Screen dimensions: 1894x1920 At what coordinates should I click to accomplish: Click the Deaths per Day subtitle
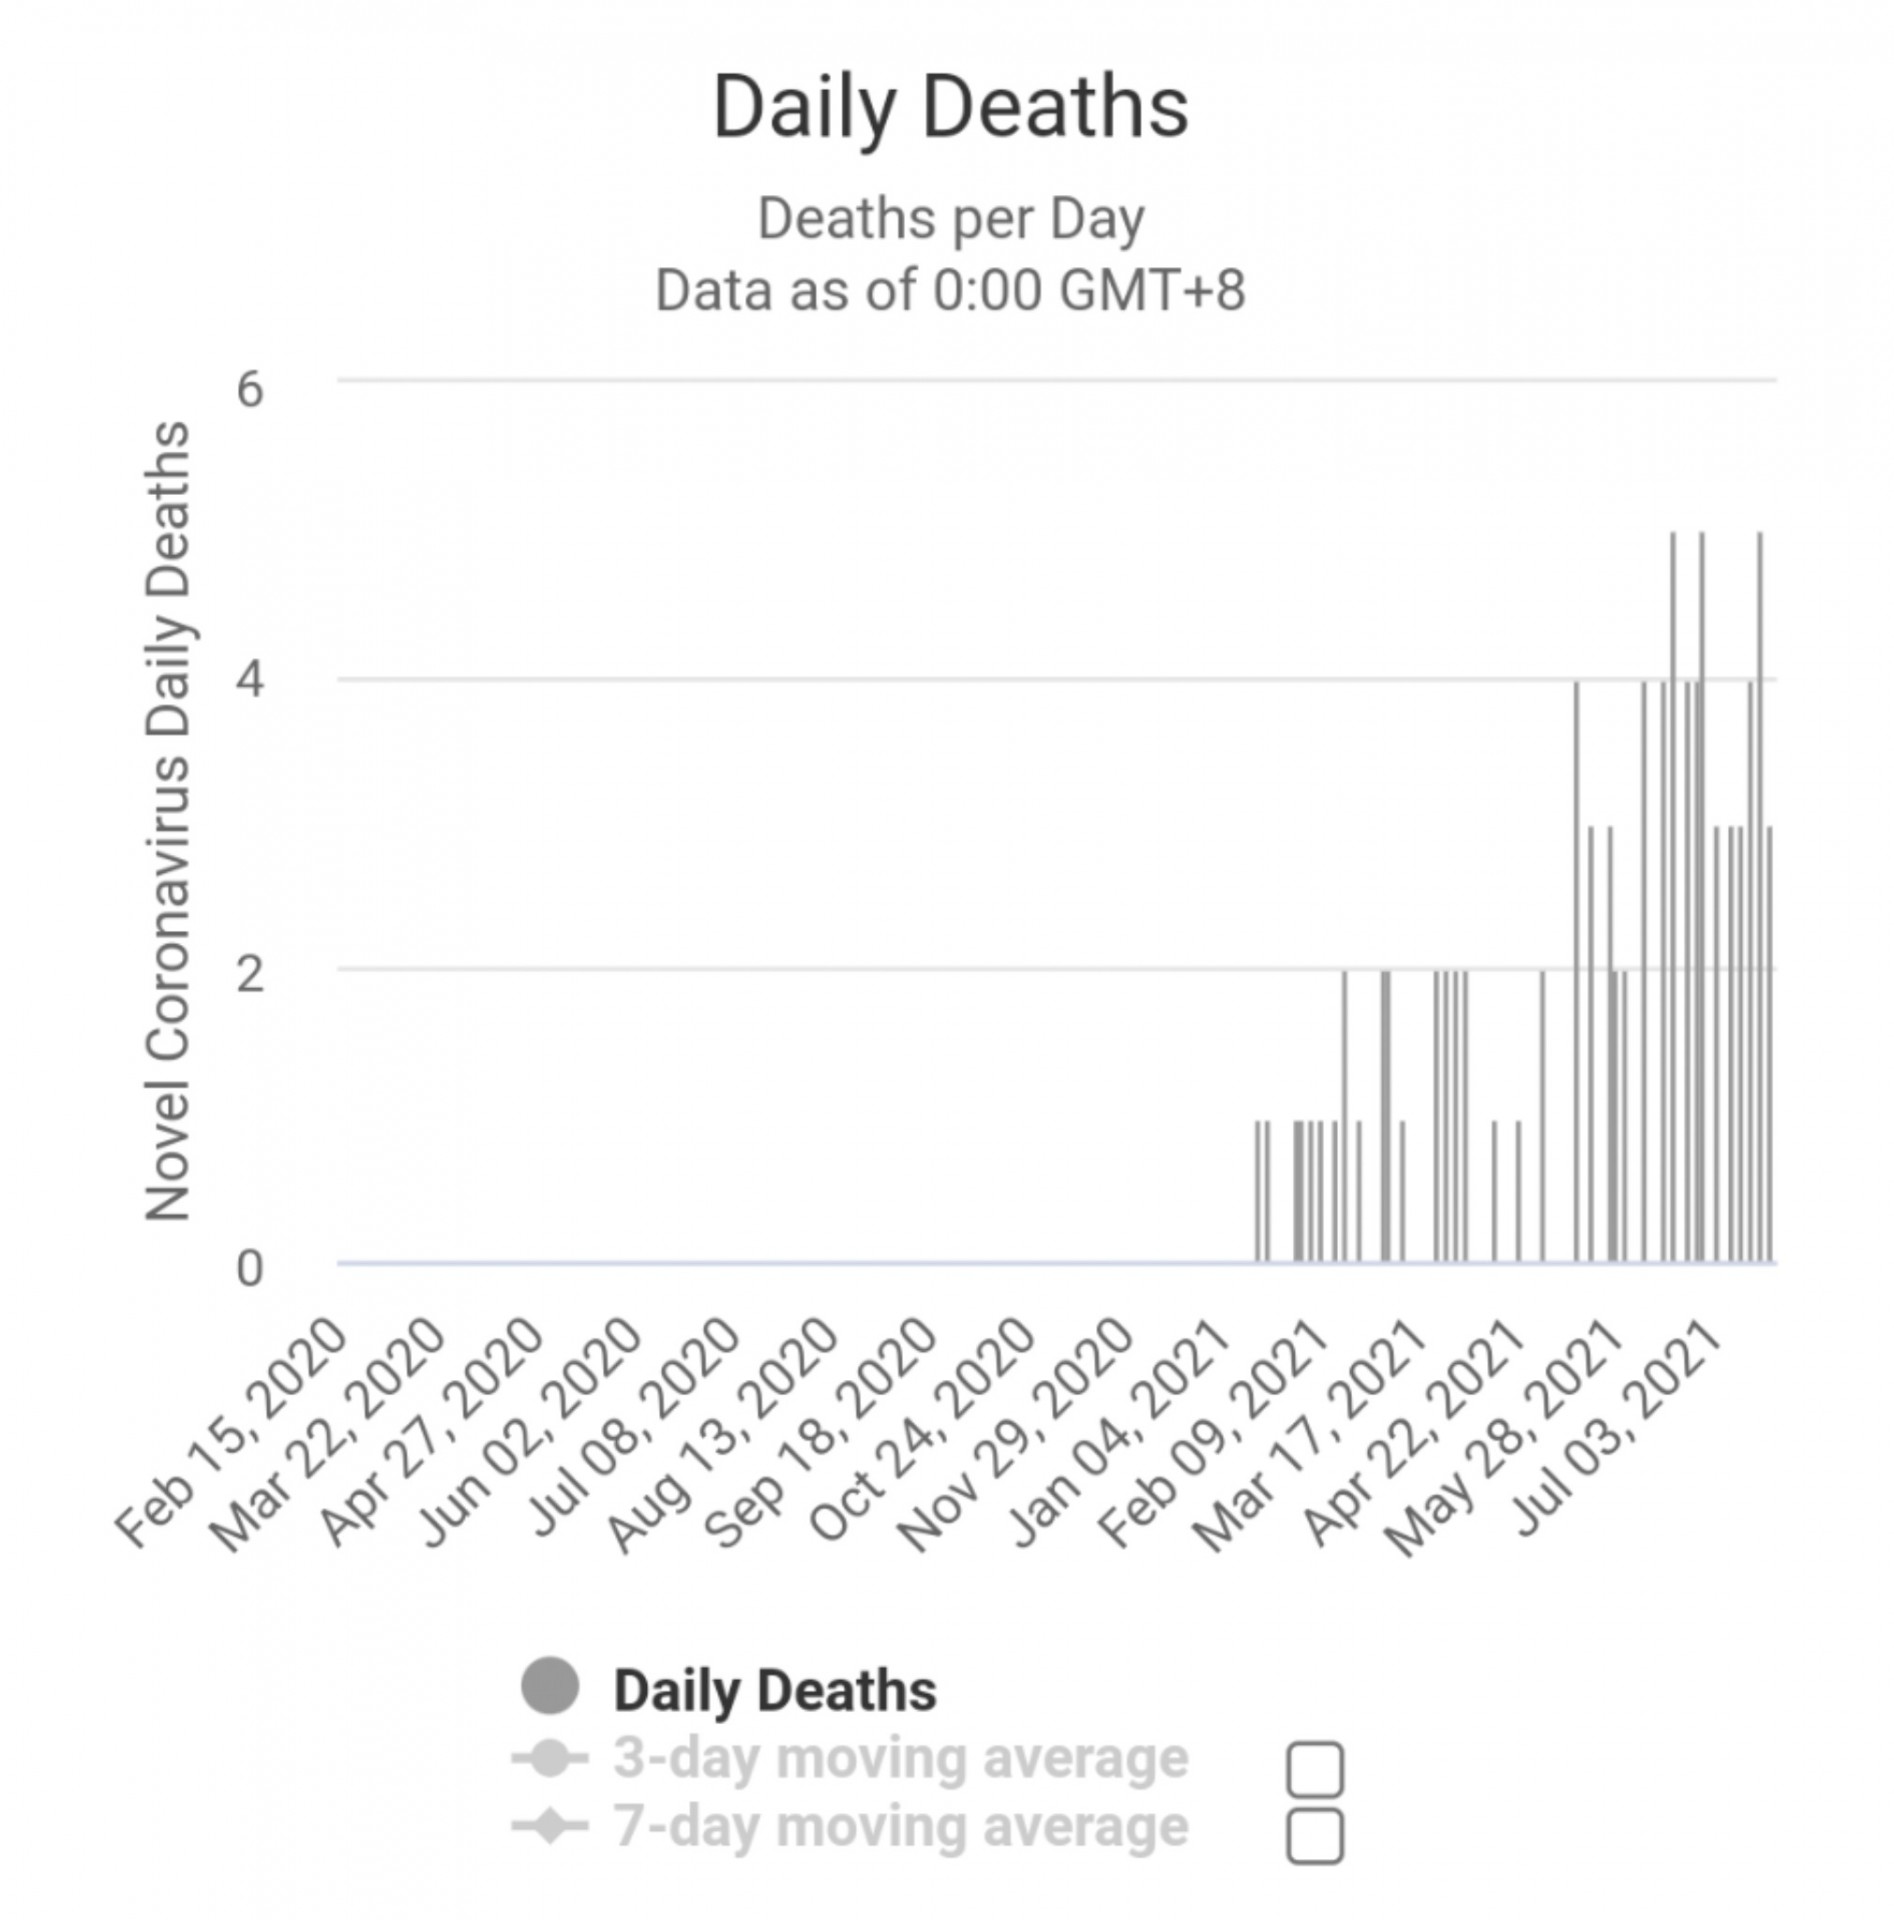tap(950, 220)
